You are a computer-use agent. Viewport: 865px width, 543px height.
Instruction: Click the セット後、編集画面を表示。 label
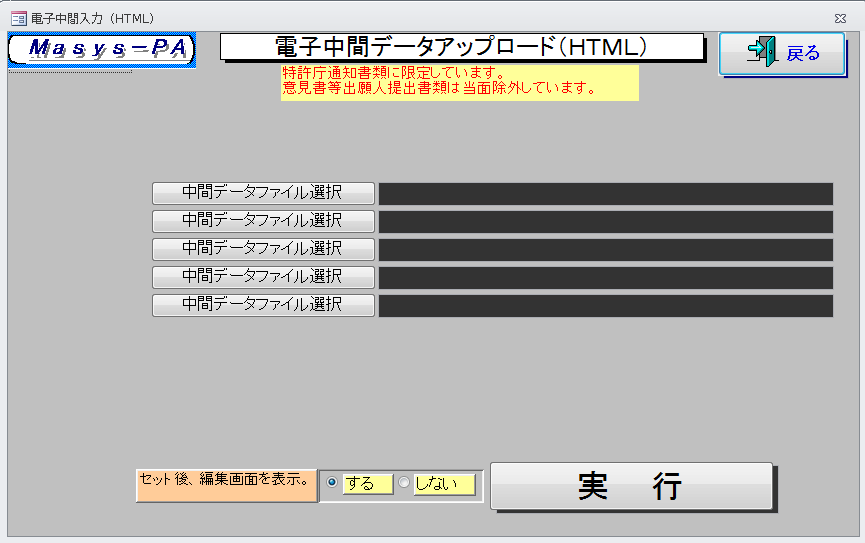point(227,486)
